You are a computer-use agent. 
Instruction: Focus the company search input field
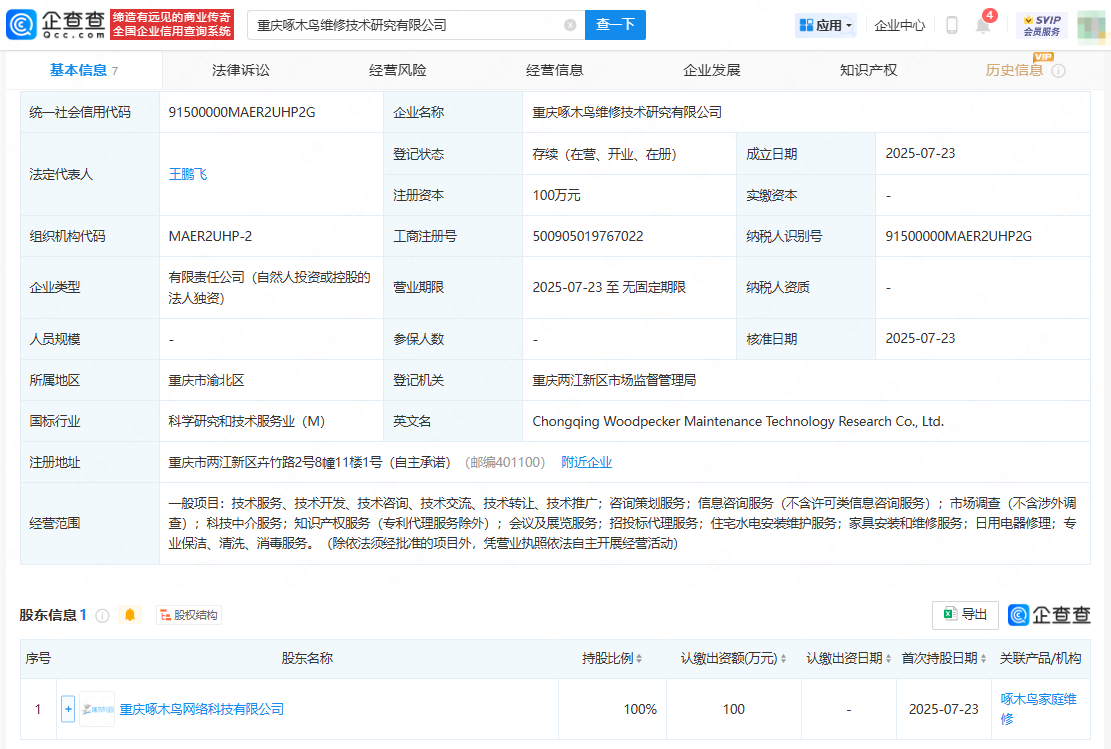click(417, 26)
